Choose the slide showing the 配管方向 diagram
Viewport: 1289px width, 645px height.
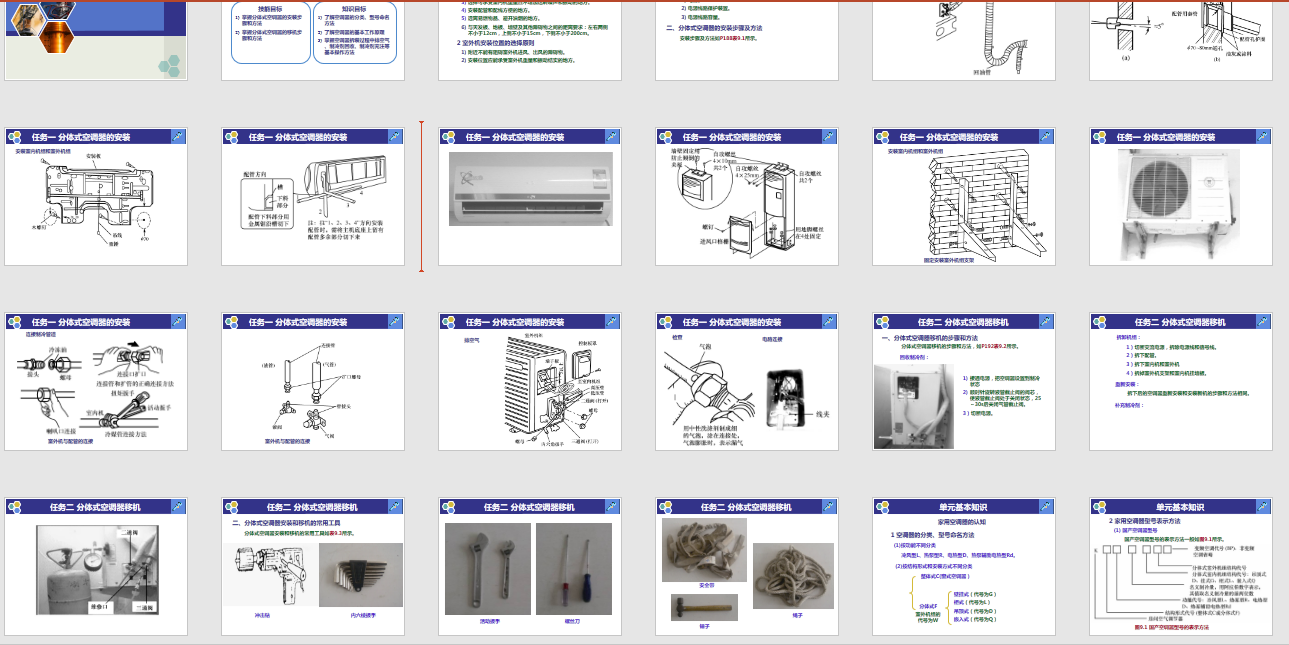313,196
